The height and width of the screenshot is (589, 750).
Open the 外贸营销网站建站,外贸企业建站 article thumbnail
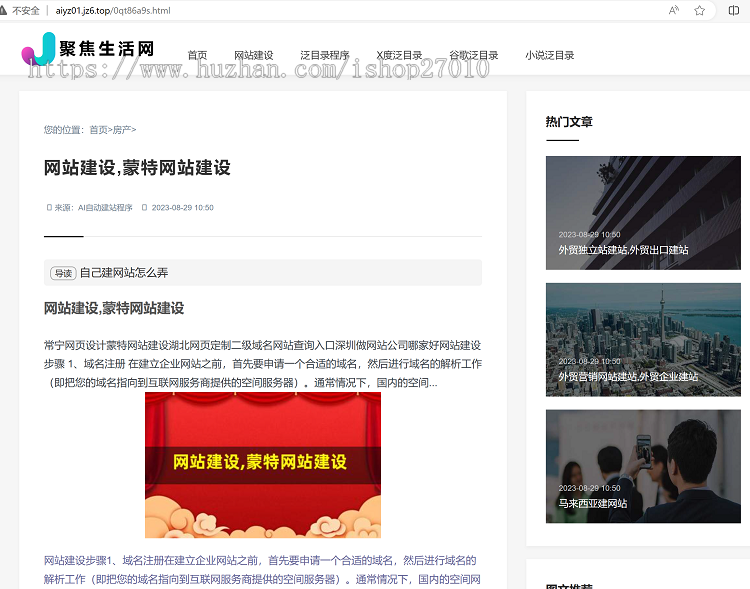point(643,340)
